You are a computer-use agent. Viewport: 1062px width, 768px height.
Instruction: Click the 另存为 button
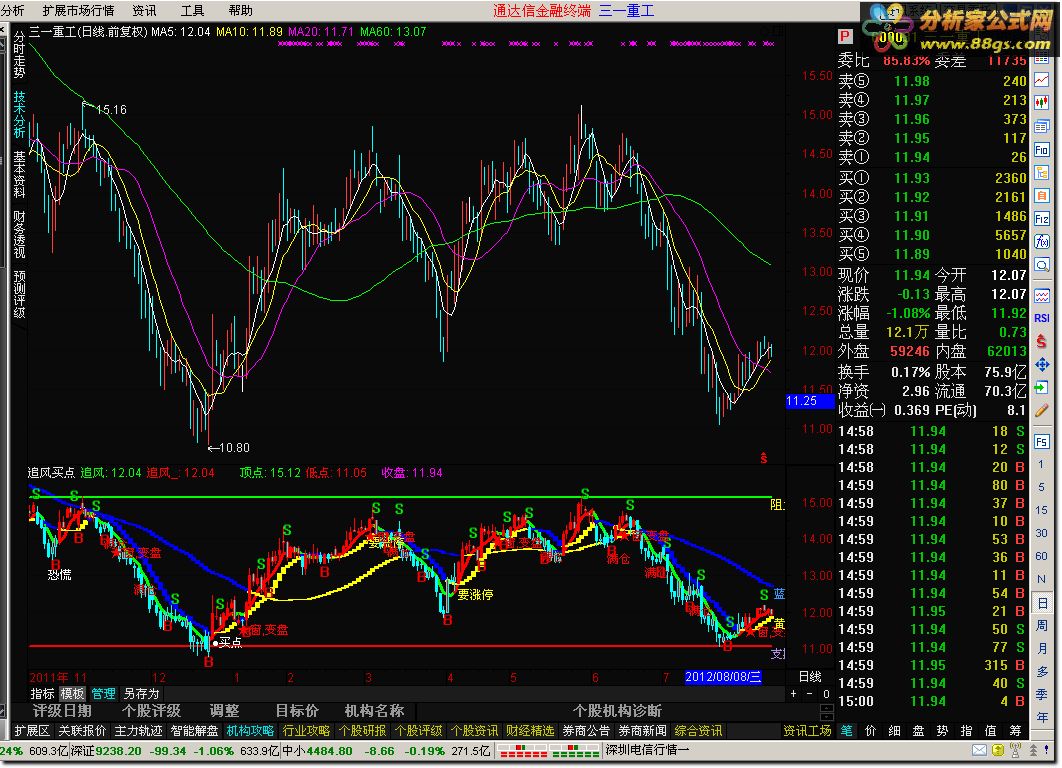click(141, 694)
